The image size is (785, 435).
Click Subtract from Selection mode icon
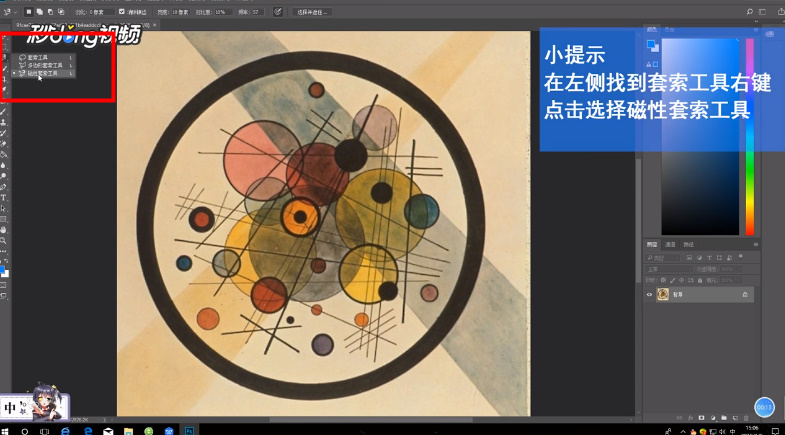pyautogui.click(x=51, y=12)
